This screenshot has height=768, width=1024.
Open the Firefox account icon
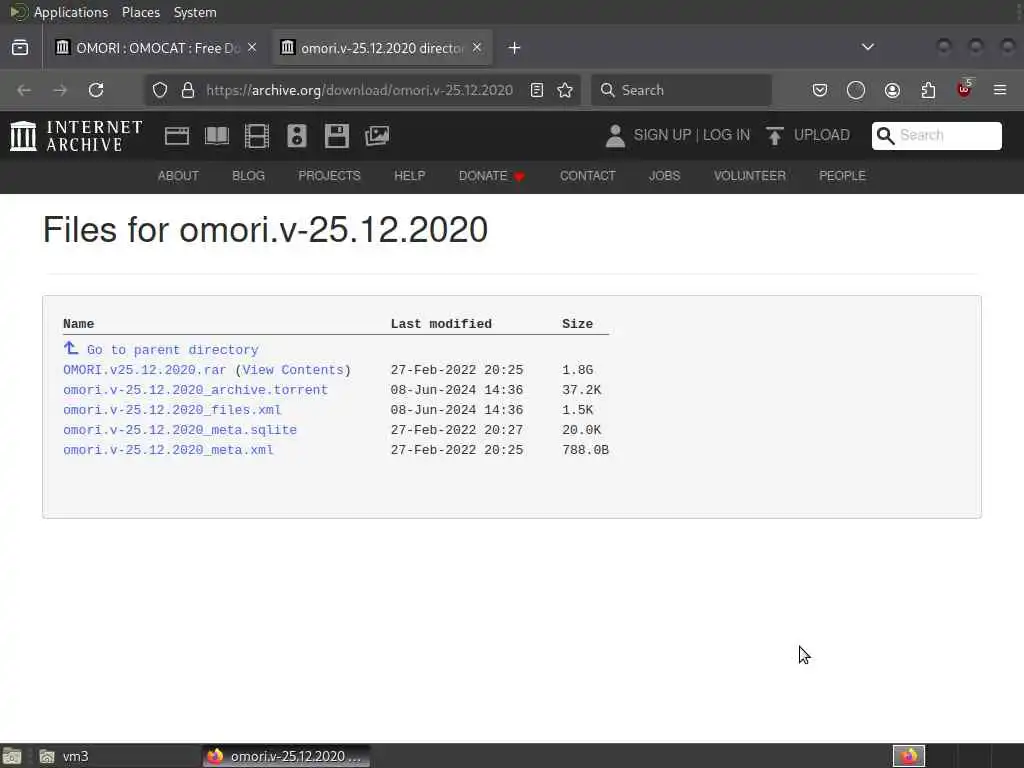coord(892,90)
